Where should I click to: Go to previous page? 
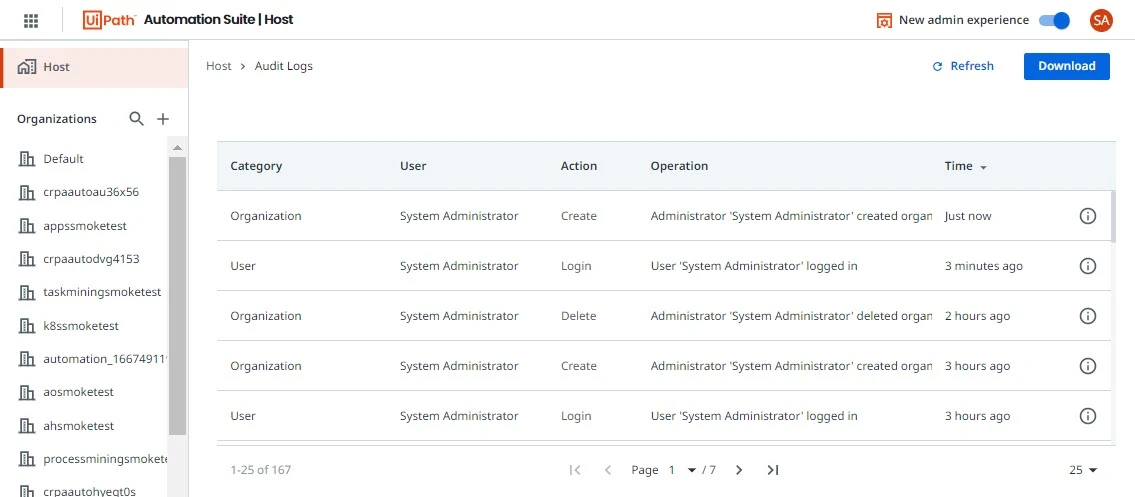coord(608,470)
